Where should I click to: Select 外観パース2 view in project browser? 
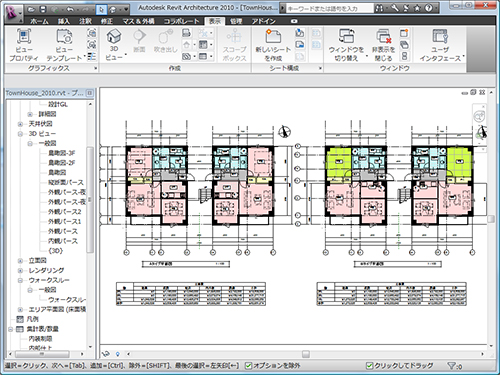[x=65, y=212]
